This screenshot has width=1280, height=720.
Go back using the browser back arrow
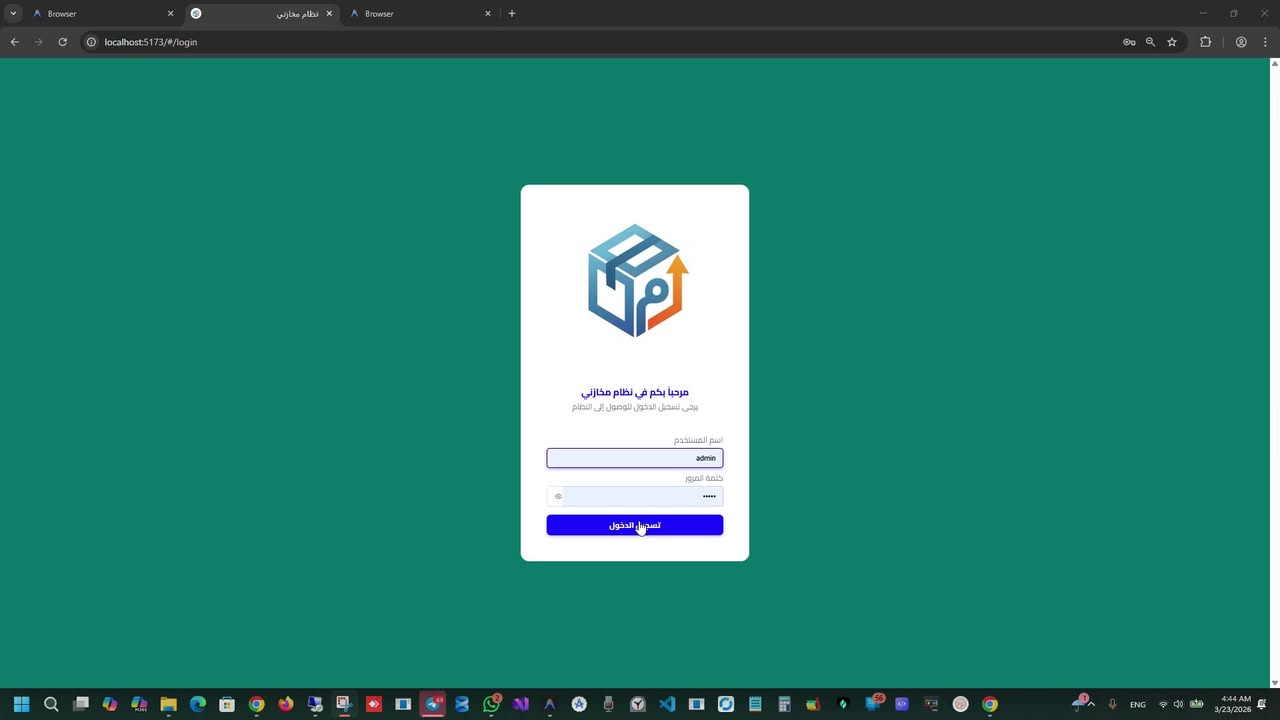click(x=14, y=42)
